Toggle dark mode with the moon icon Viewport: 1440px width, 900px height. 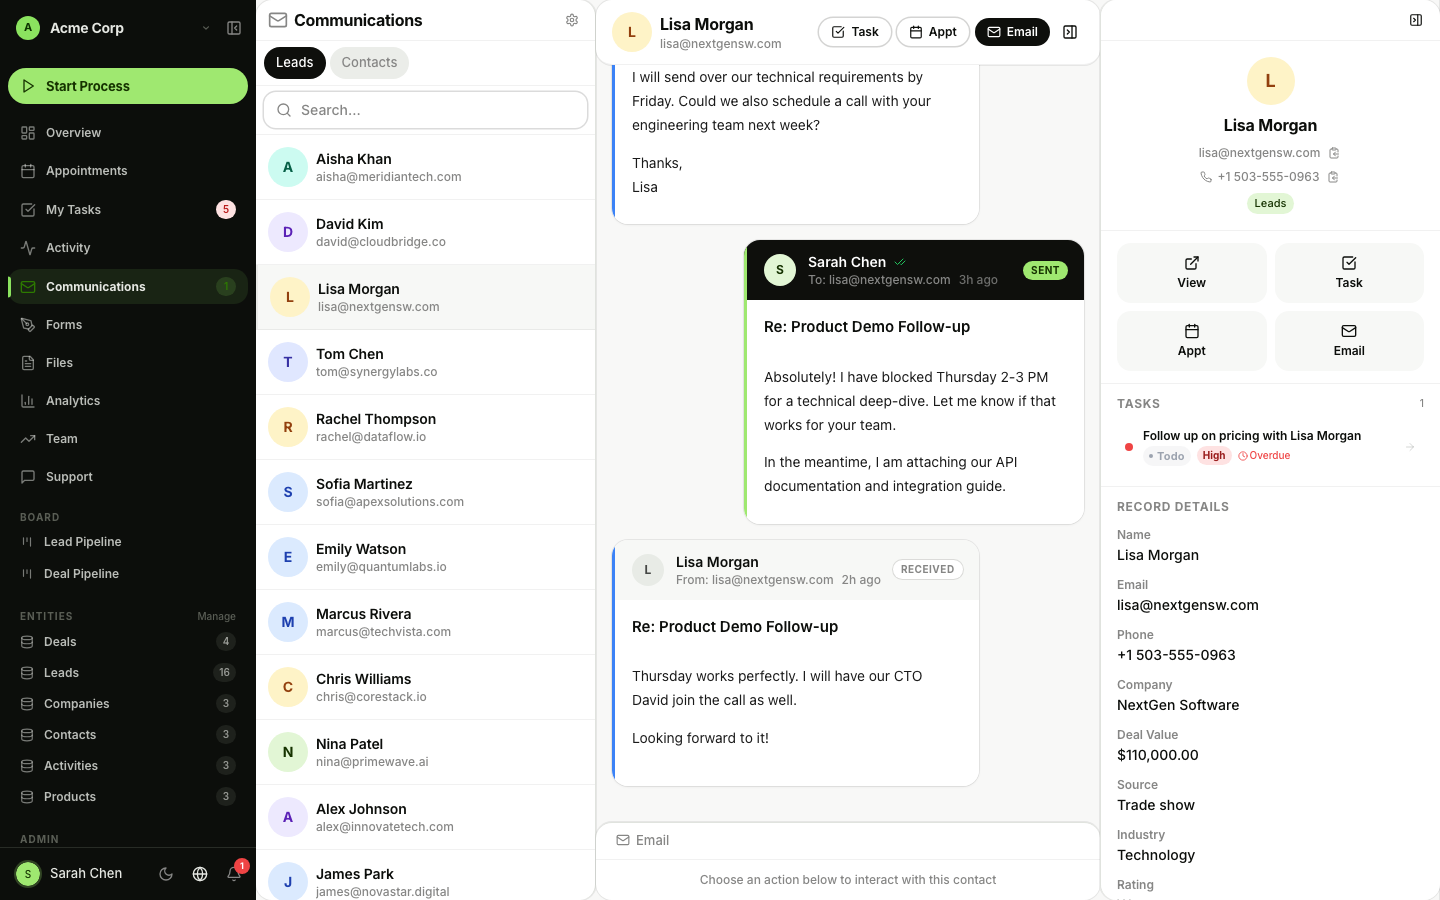tap(166, 873)
